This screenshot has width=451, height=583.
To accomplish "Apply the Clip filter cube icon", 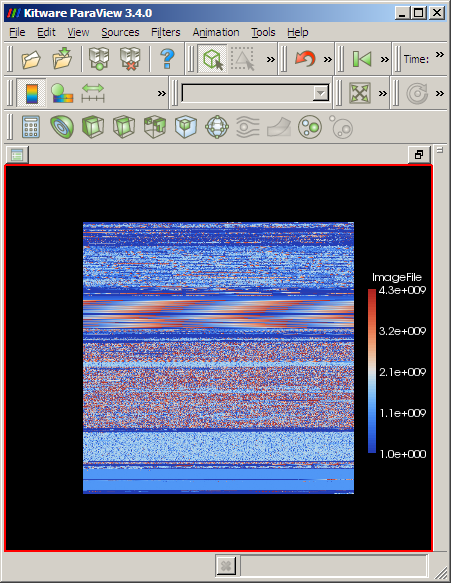I will click(x=93, y=127).
